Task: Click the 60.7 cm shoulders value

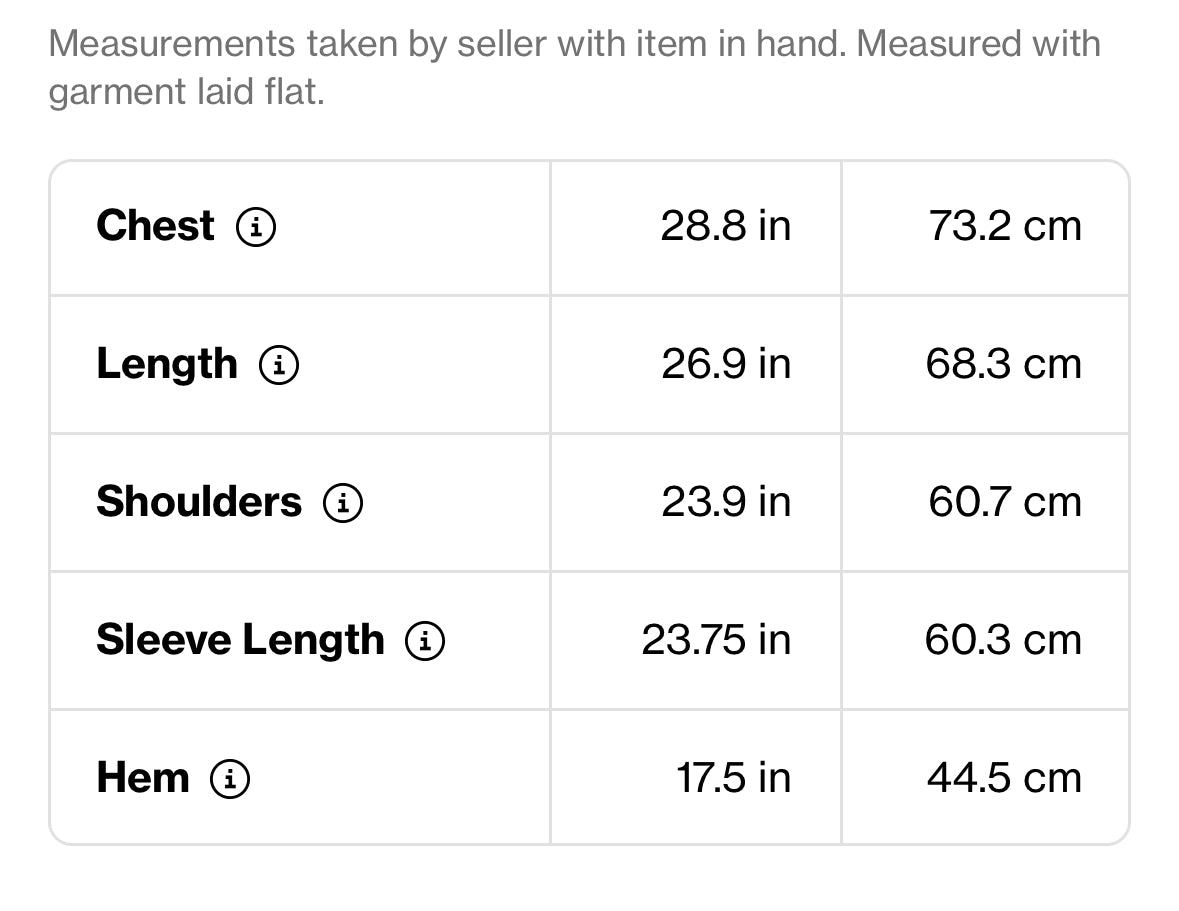Action: [x=1005, y=502]
